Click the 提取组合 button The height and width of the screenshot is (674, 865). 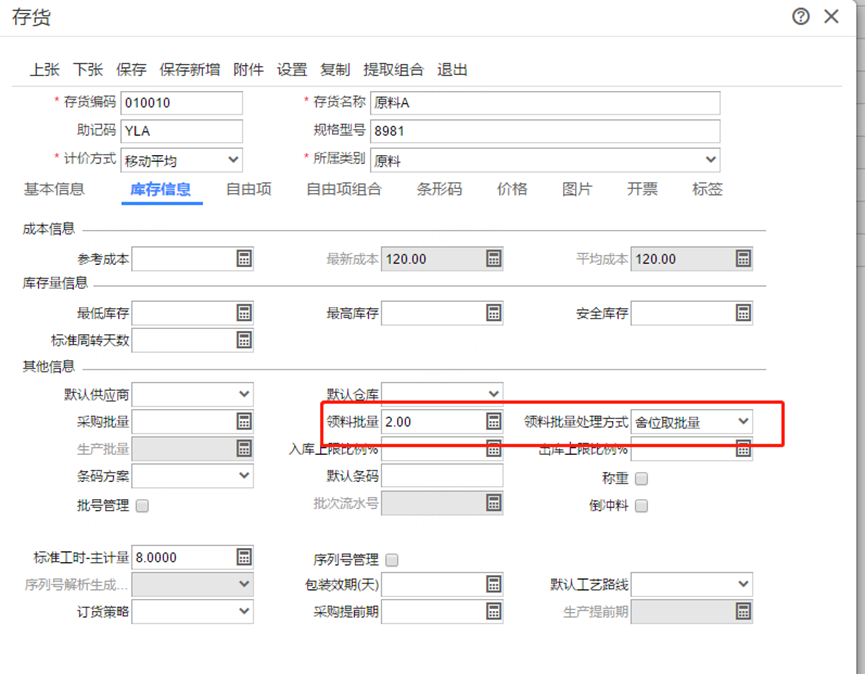393,69
